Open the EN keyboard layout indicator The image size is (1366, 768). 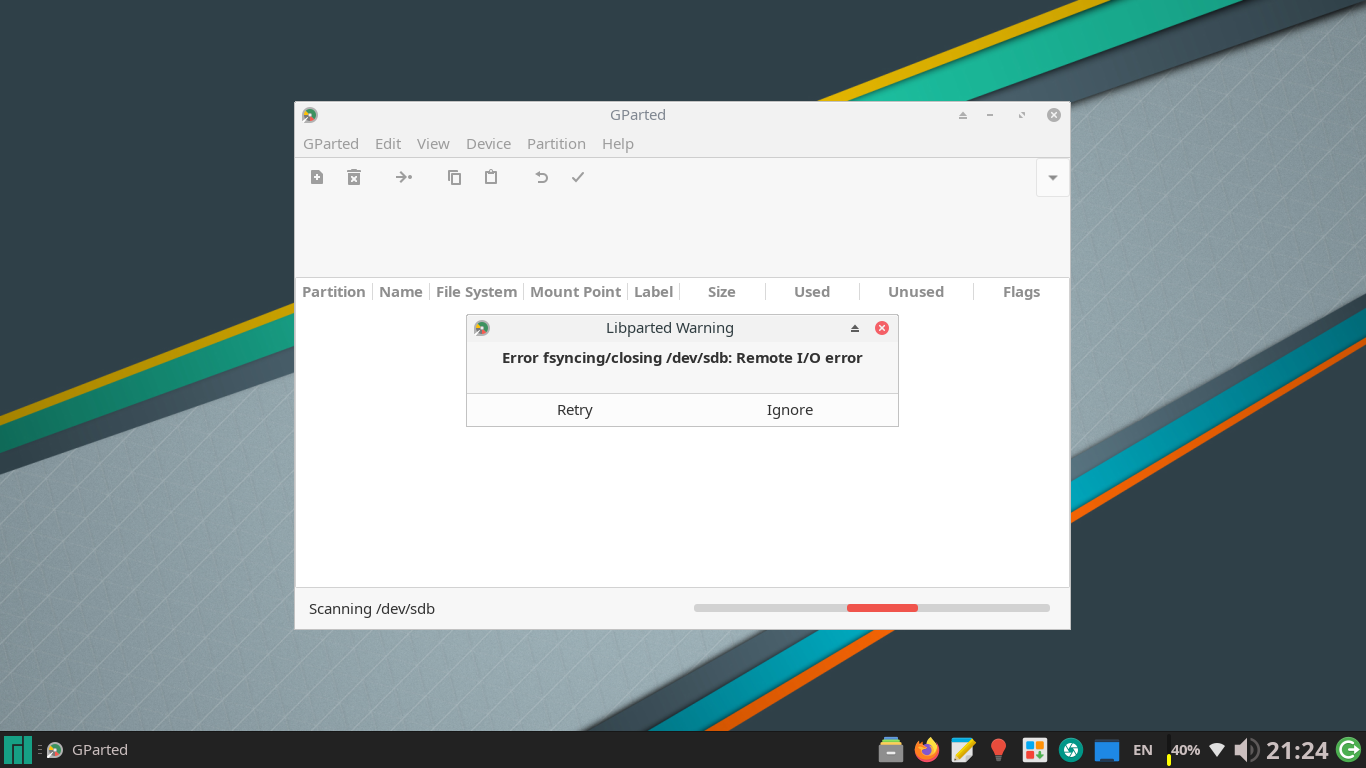1142,750
